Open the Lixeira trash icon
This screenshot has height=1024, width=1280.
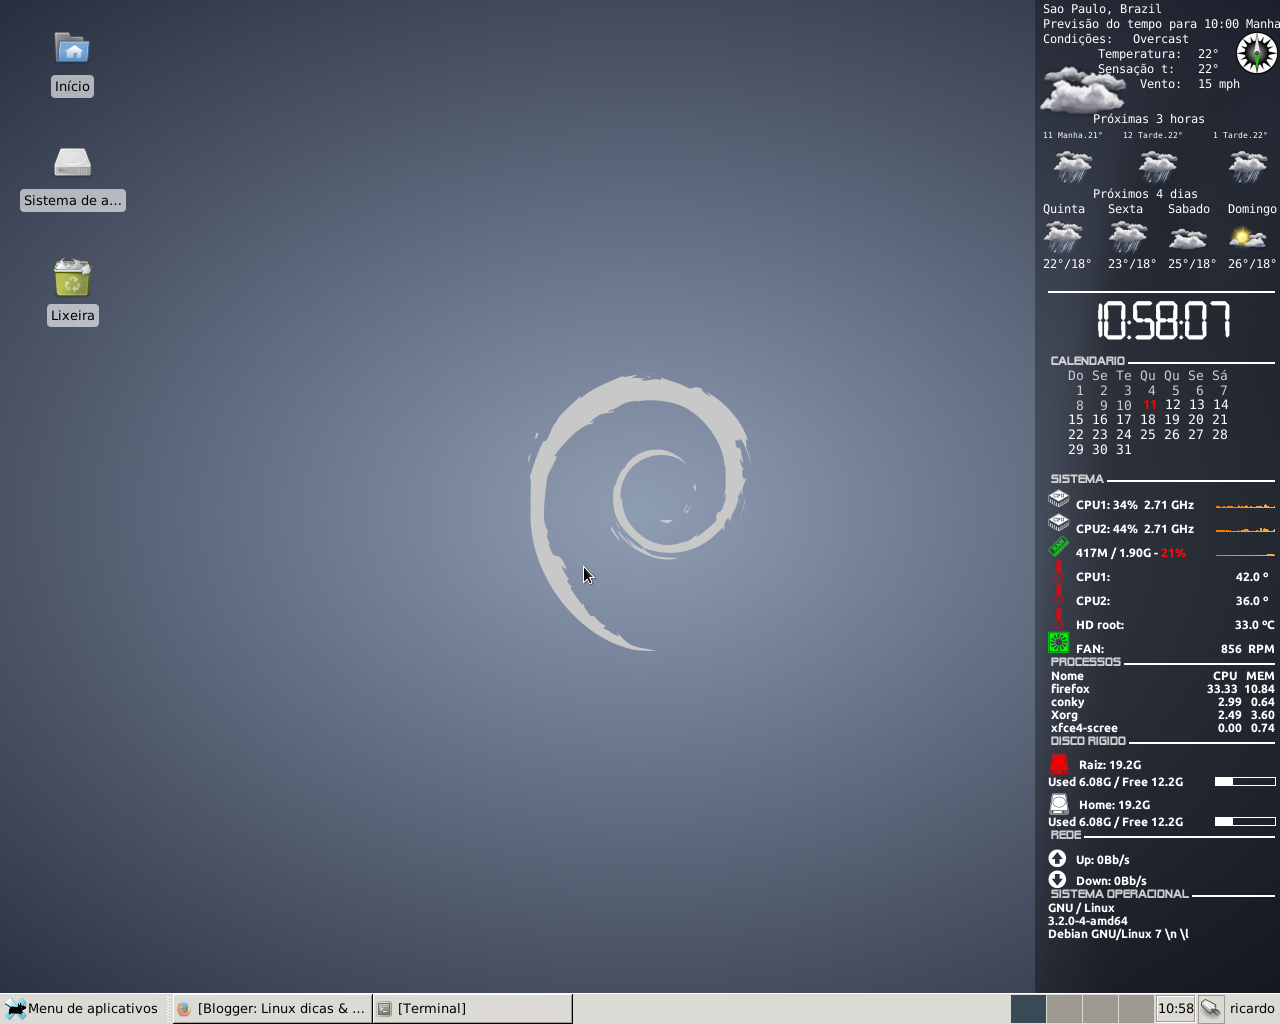[x=72, y=277]
